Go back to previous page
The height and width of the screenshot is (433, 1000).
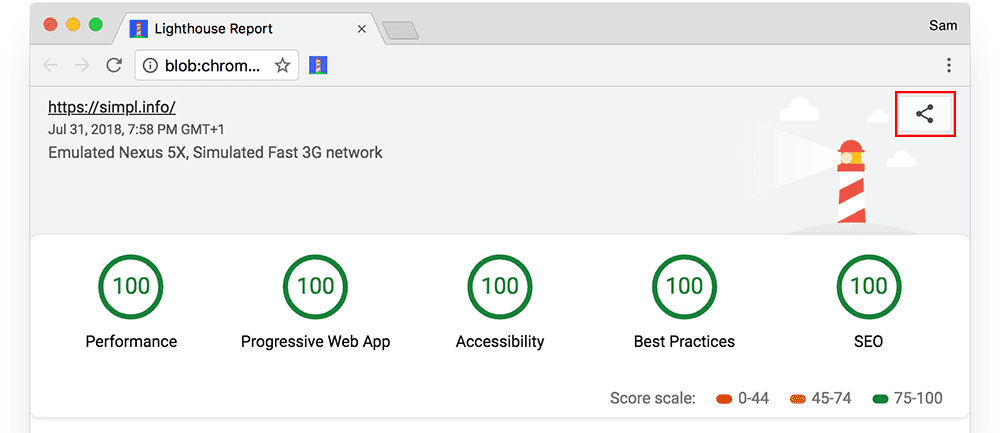tap(50, 65)
